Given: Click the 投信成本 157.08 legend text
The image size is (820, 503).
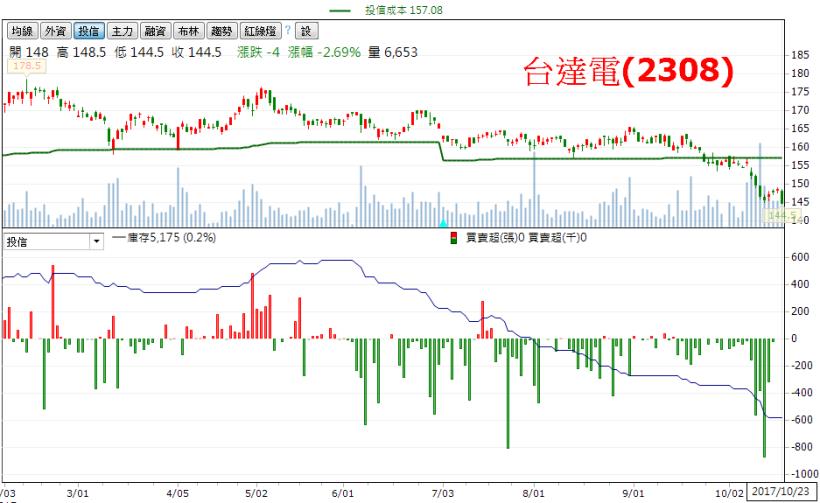Looking at the screenshot, I should point(404,10).
